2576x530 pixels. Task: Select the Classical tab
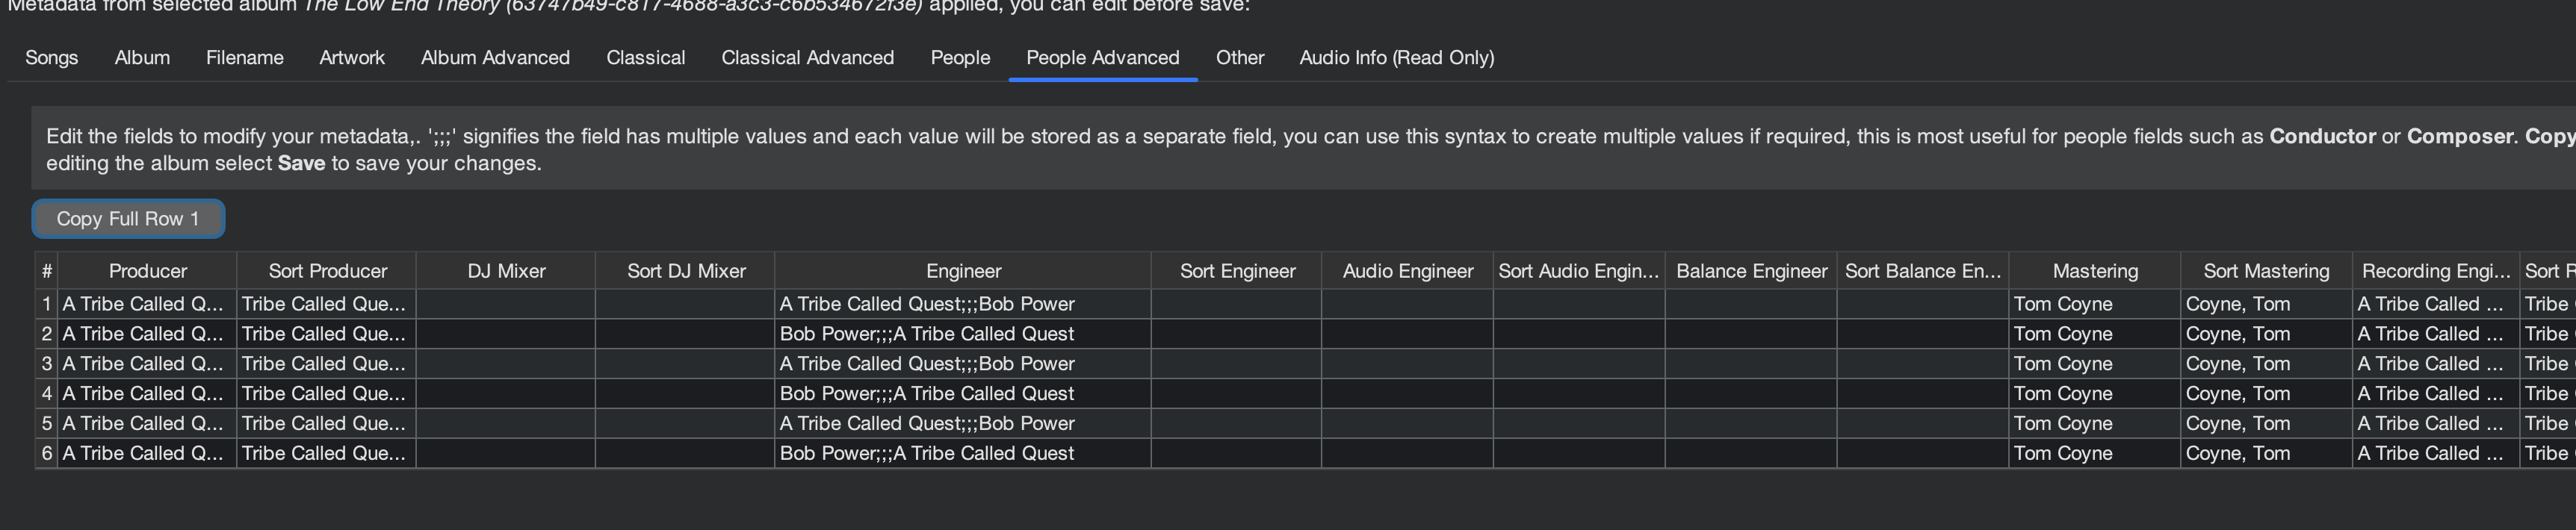(x=646, y=58)
